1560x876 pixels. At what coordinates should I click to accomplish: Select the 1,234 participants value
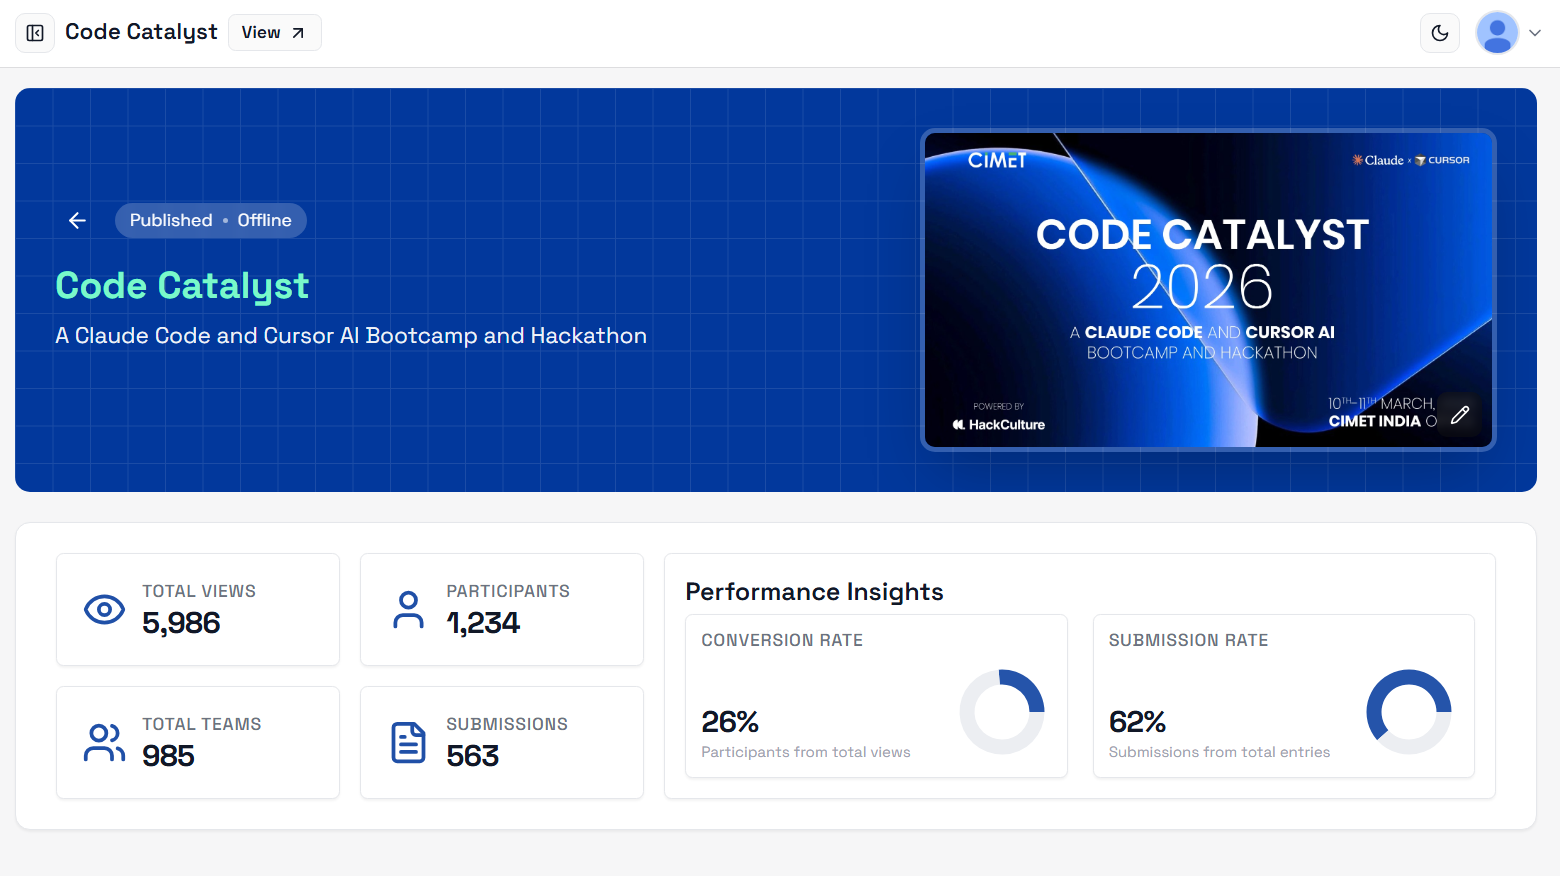click(483, 623)
